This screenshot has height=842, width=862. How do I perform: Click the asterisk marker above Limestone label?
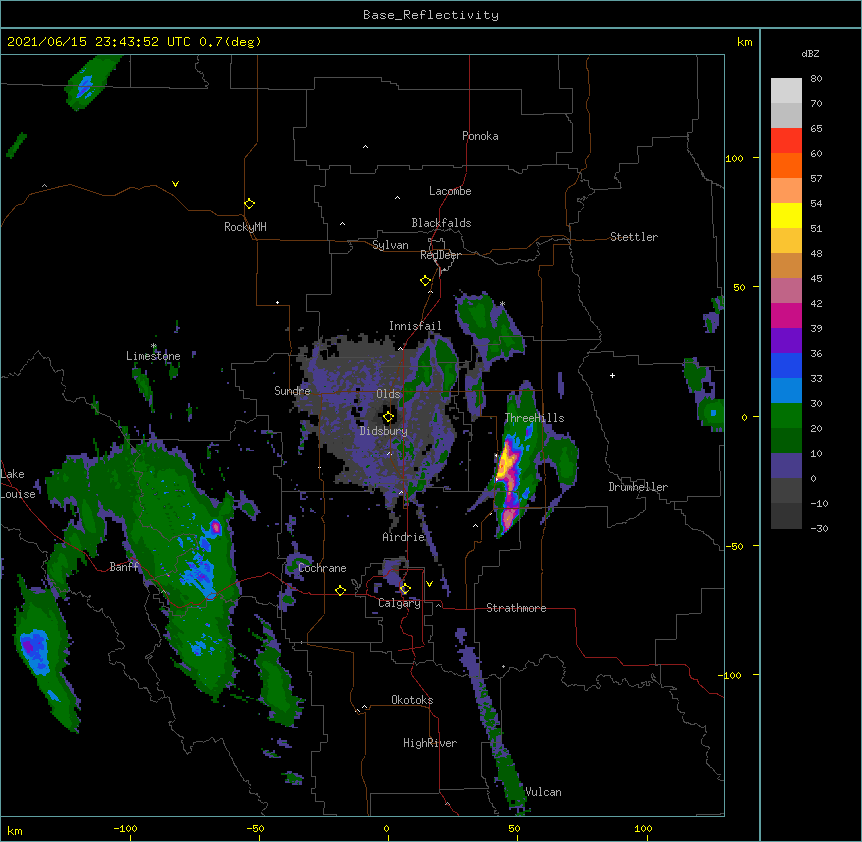pos(154,346)
